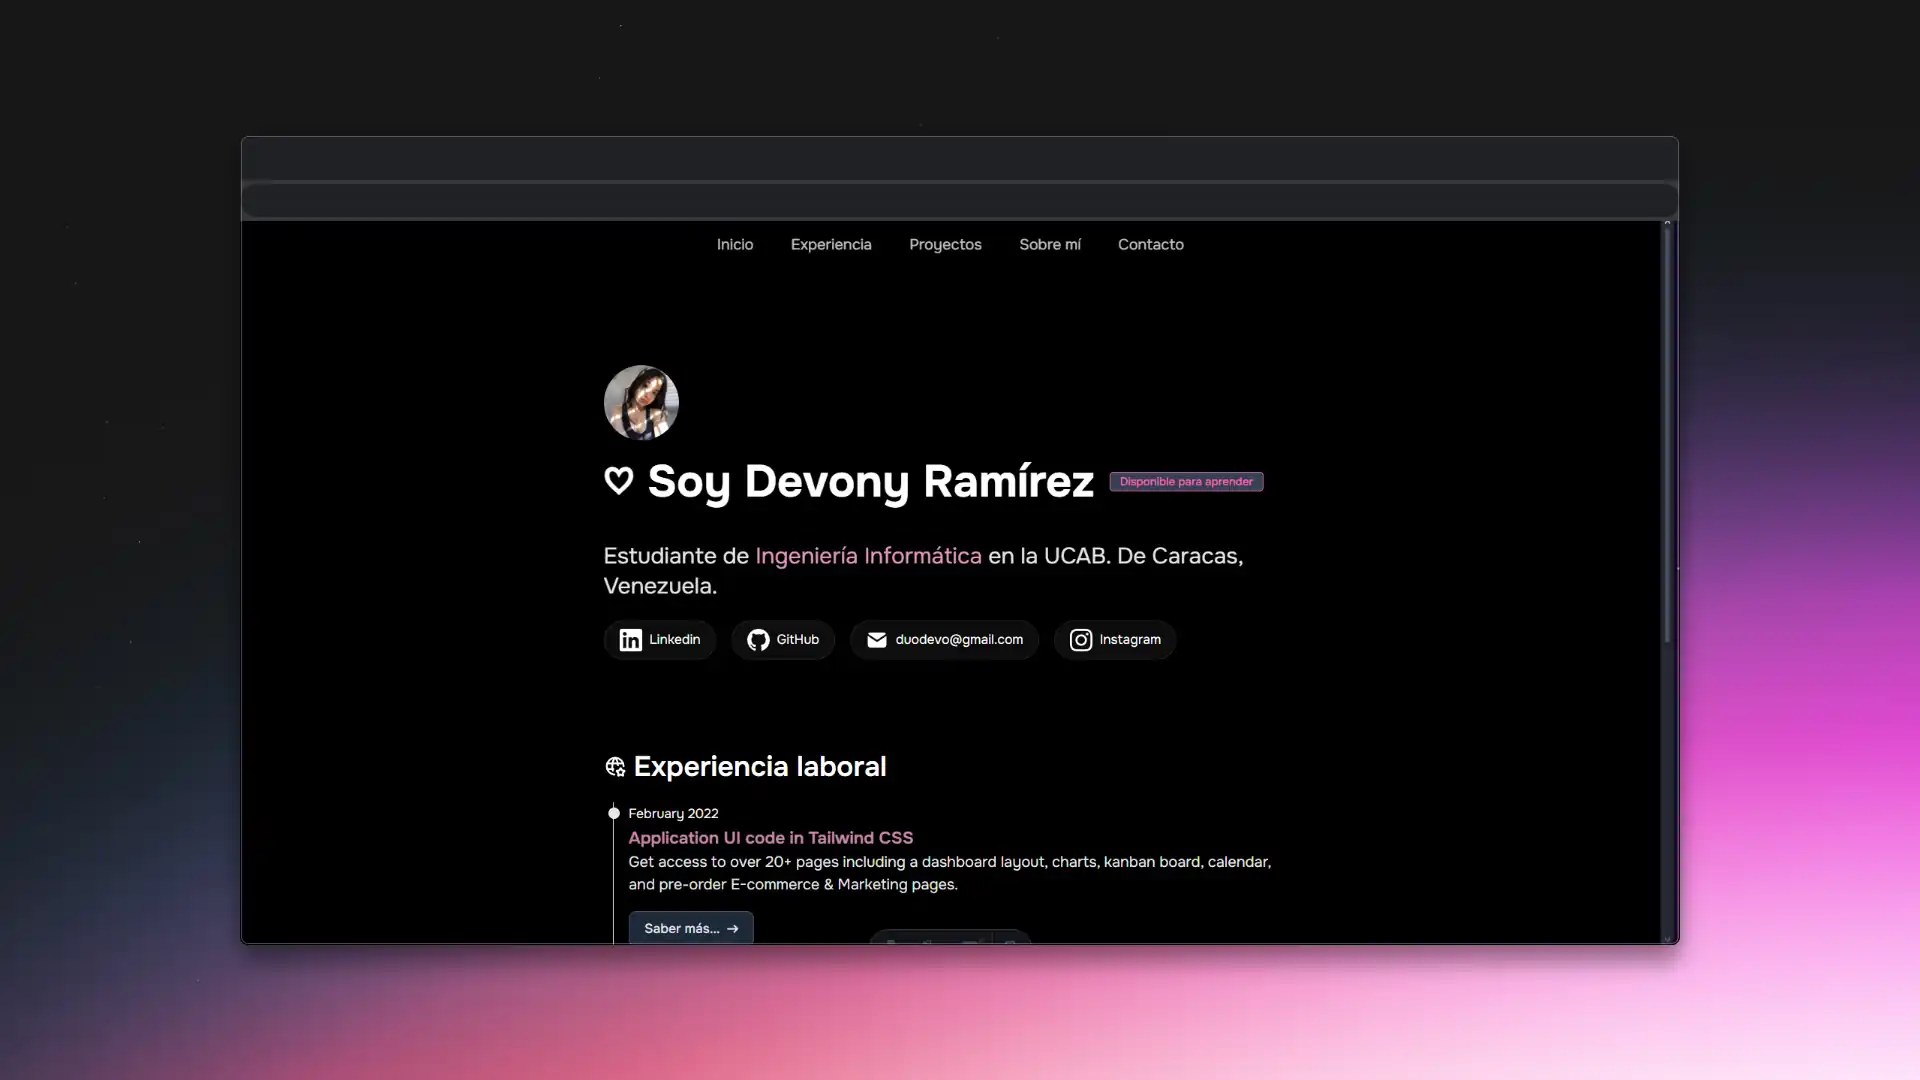
Task: Select Devony's circular profile photo
Action: tap(641, 402)
